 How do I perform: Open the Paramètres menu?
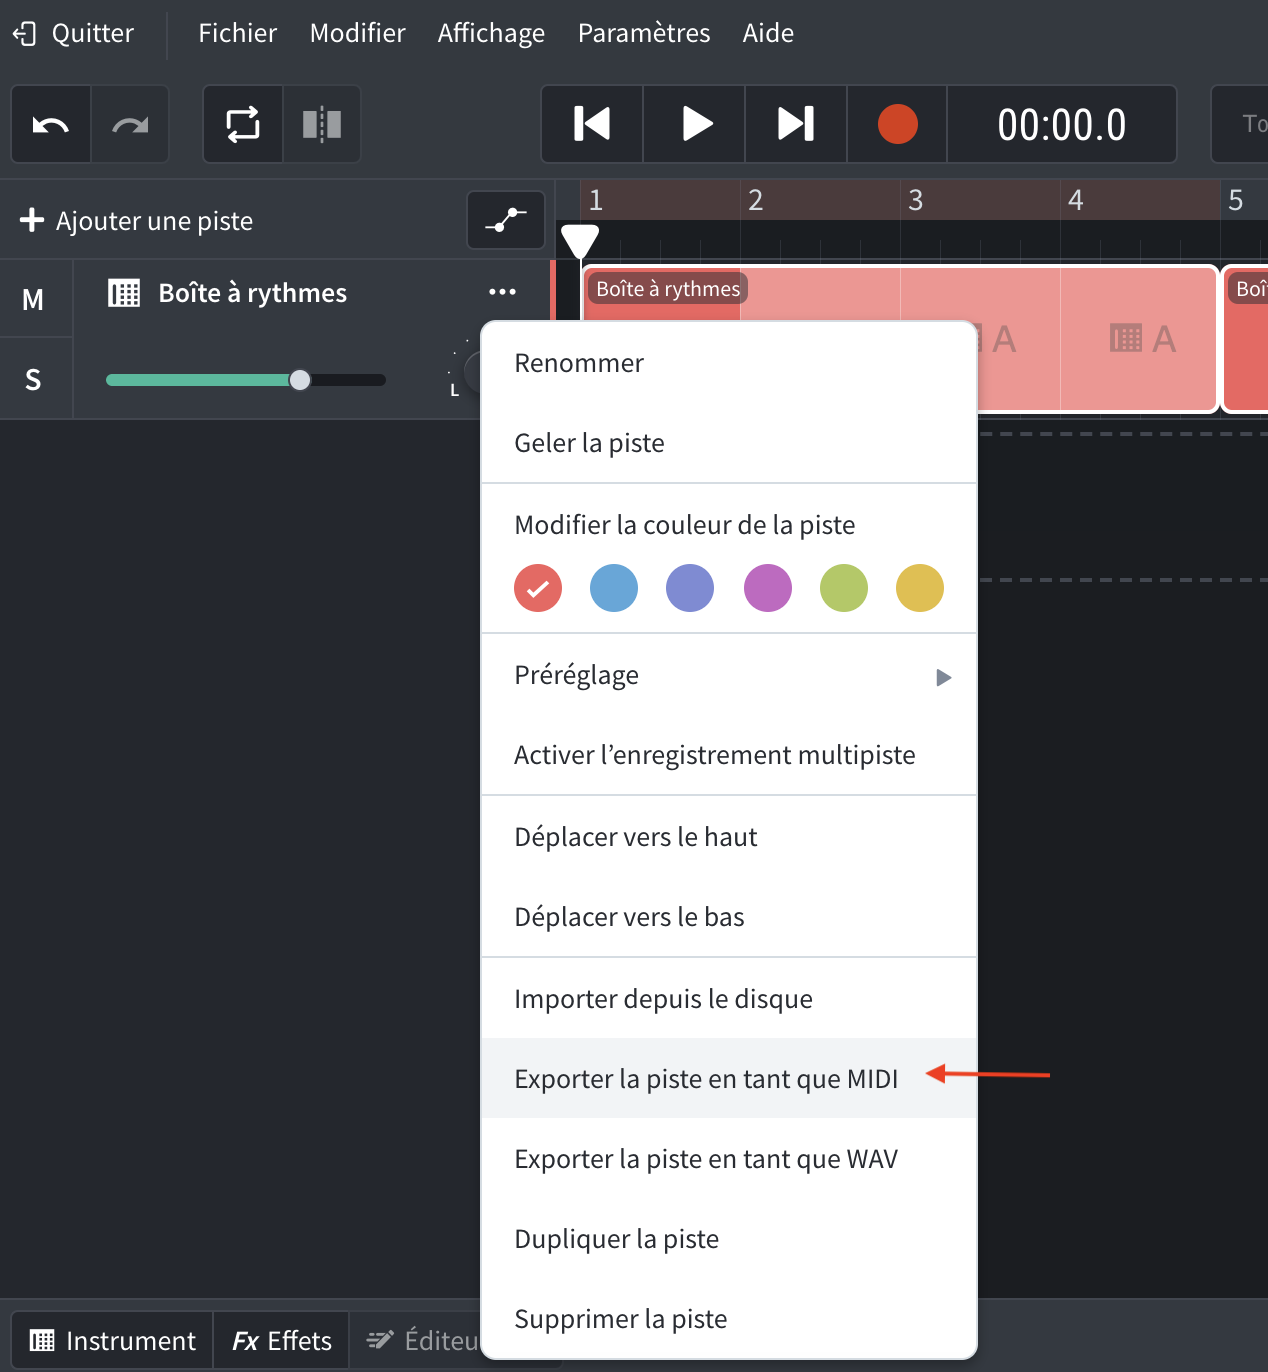point(643,33)
